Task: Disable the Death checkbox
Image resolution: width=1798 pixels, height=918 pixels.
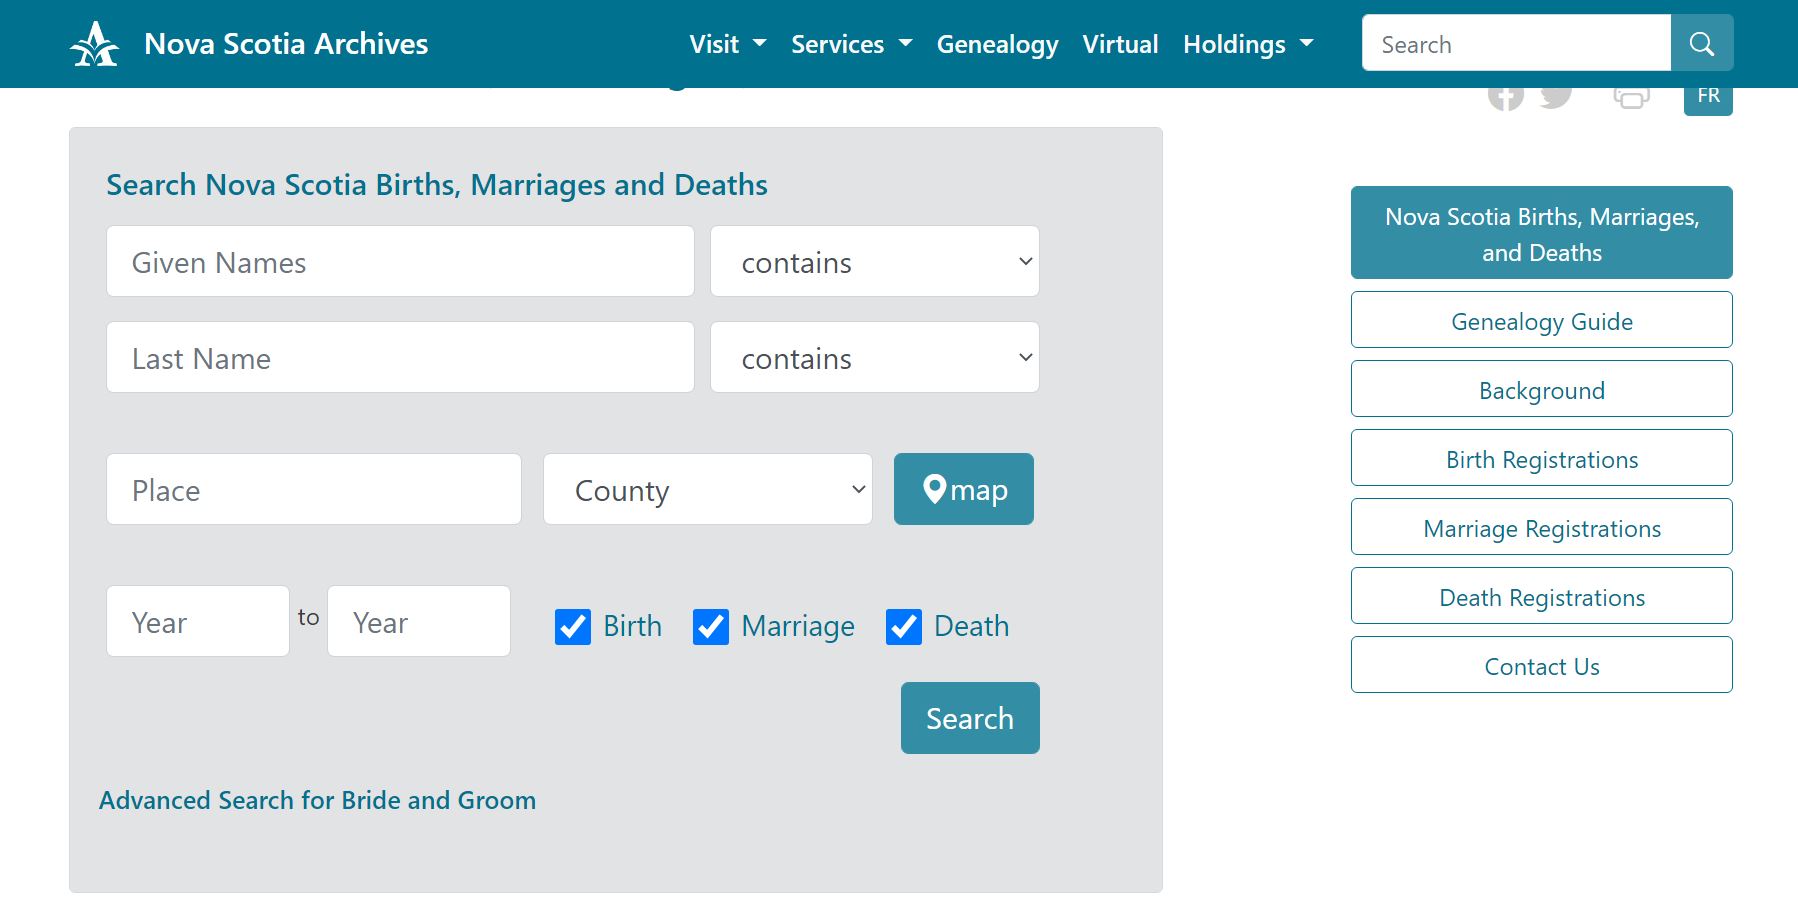Action: (x=904, y=627)
